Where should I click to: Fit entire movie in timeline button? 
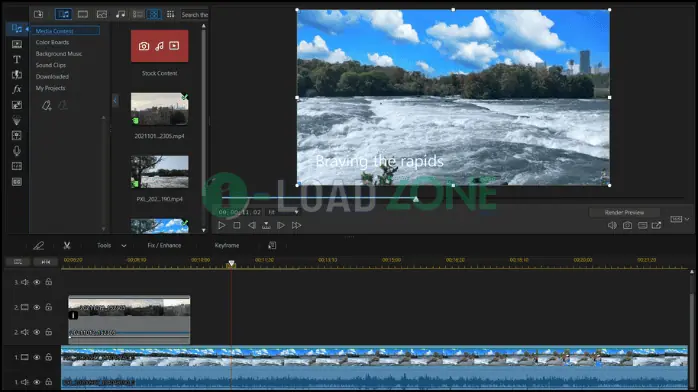(x=46, y=262)
